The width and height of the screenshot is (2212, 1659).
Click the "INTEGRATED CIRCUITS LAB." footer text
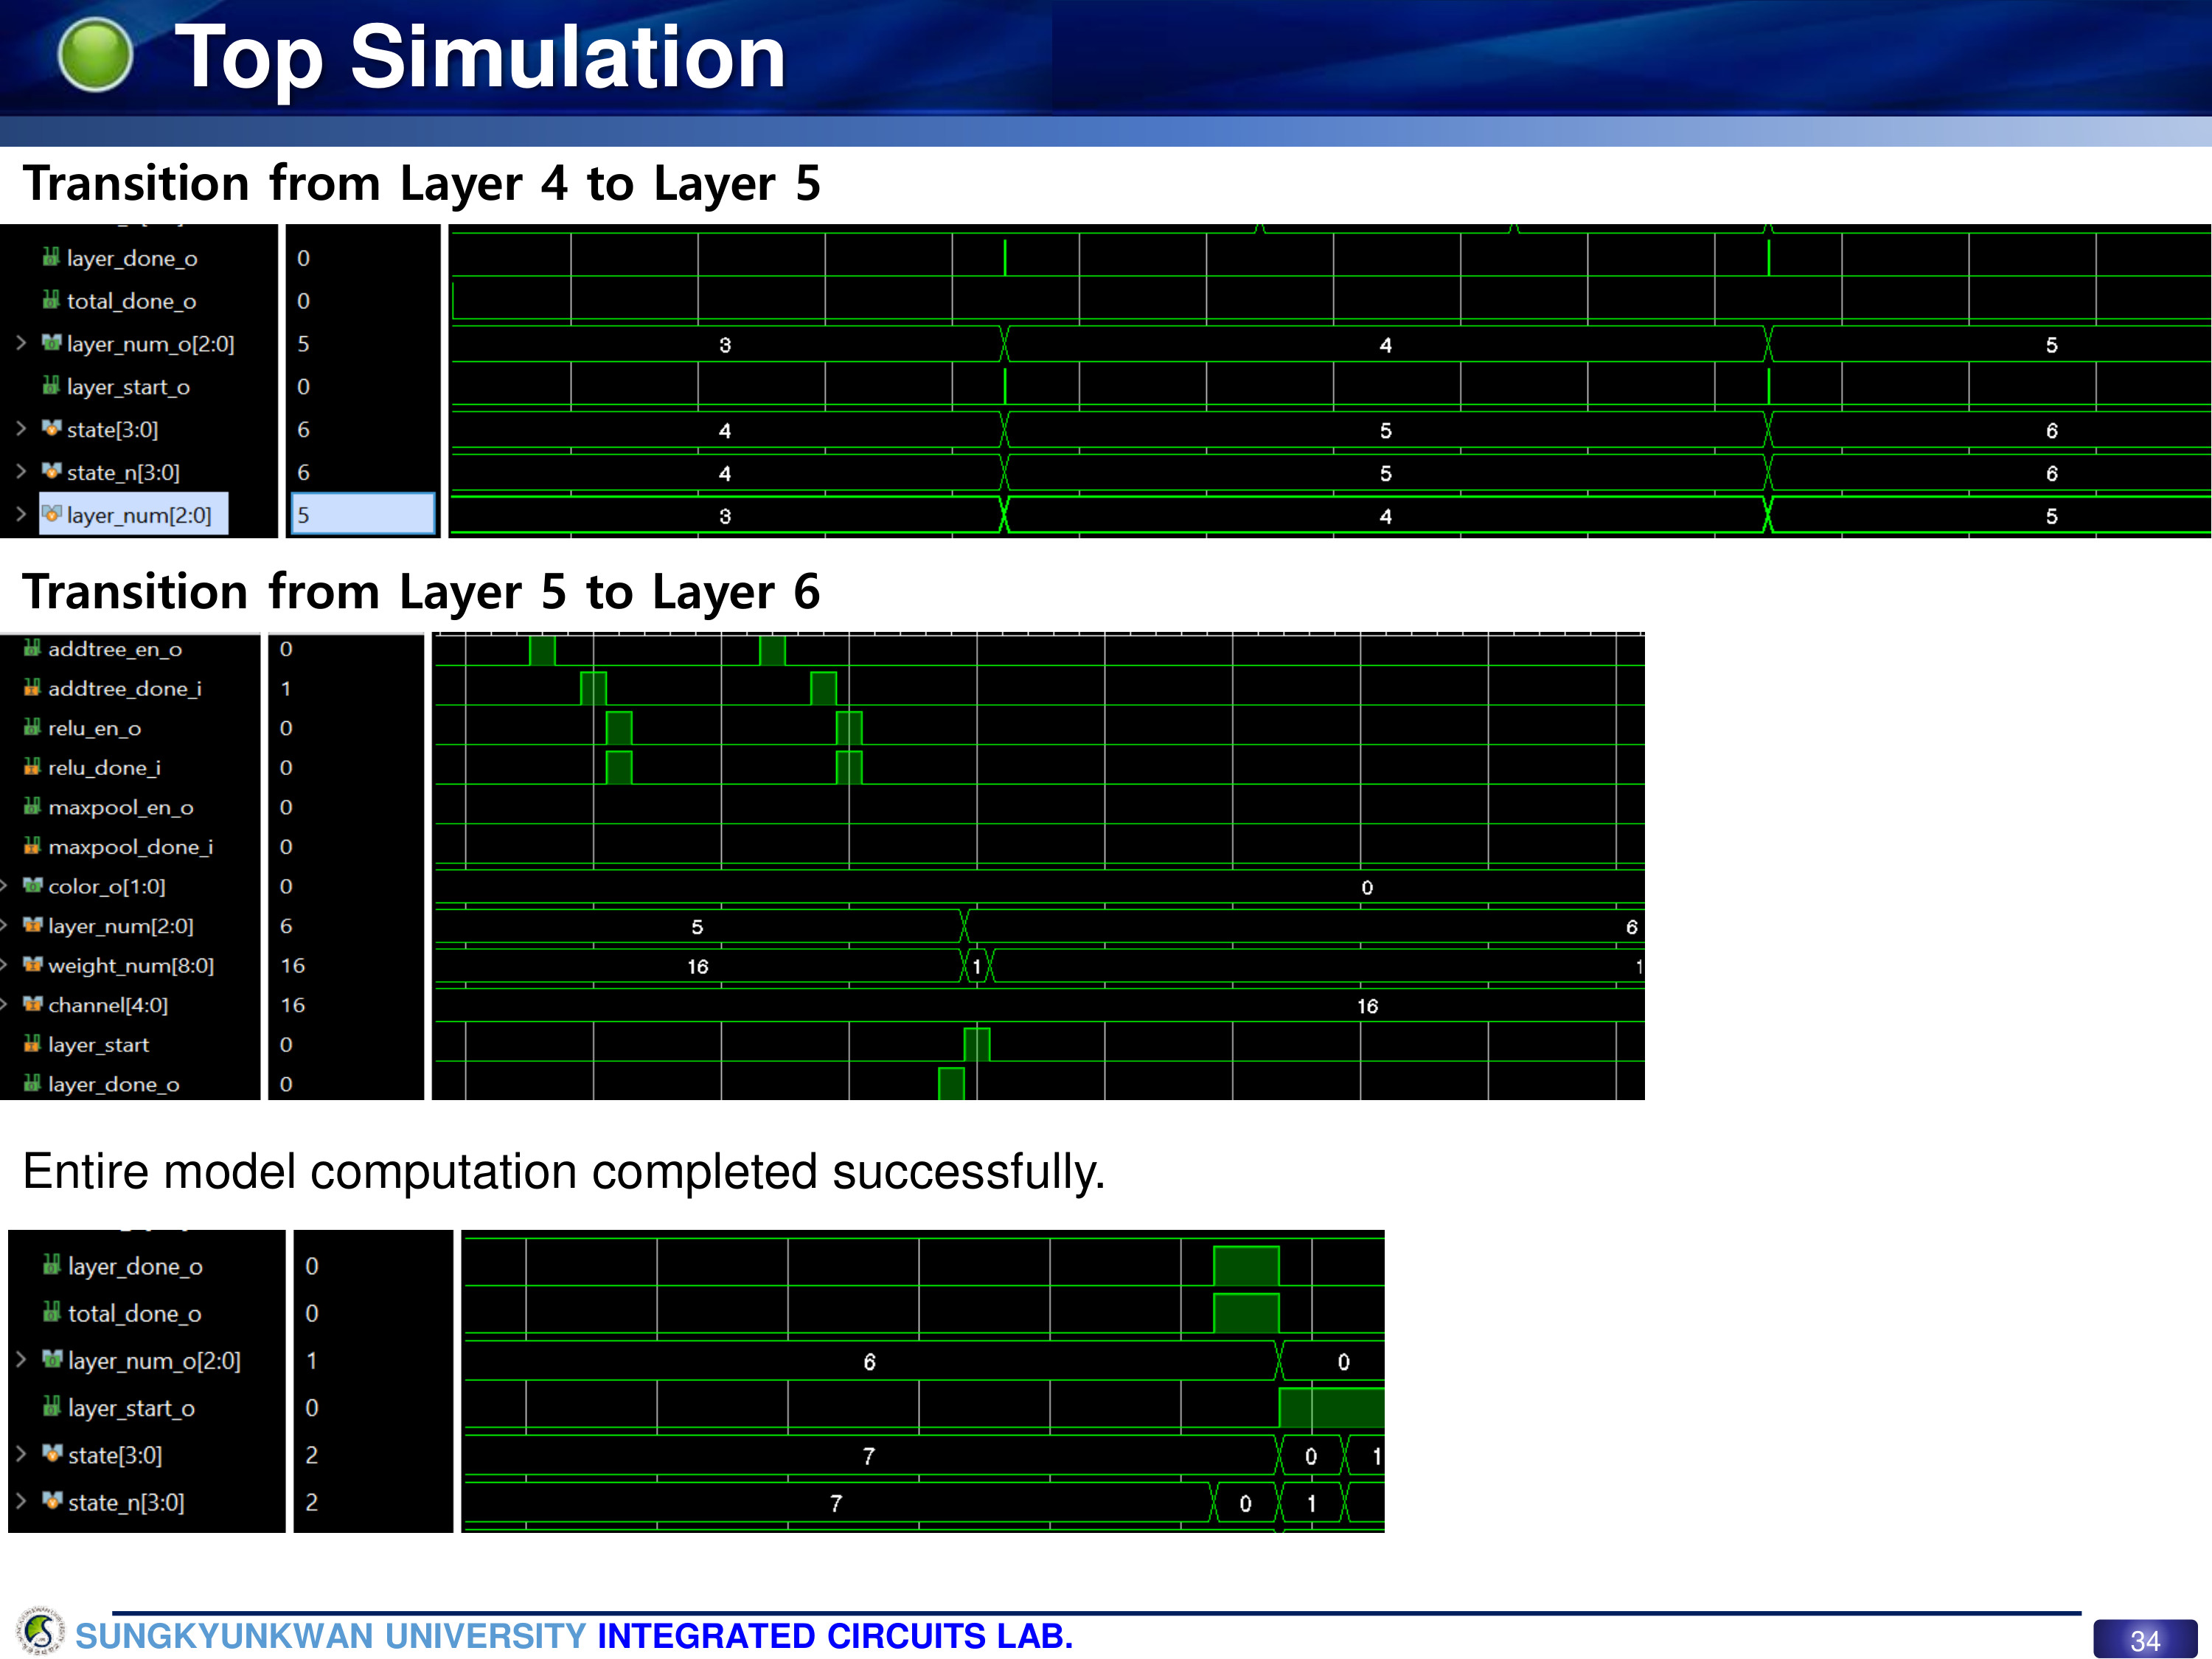pyautogui.click(x=835, y=1636)
